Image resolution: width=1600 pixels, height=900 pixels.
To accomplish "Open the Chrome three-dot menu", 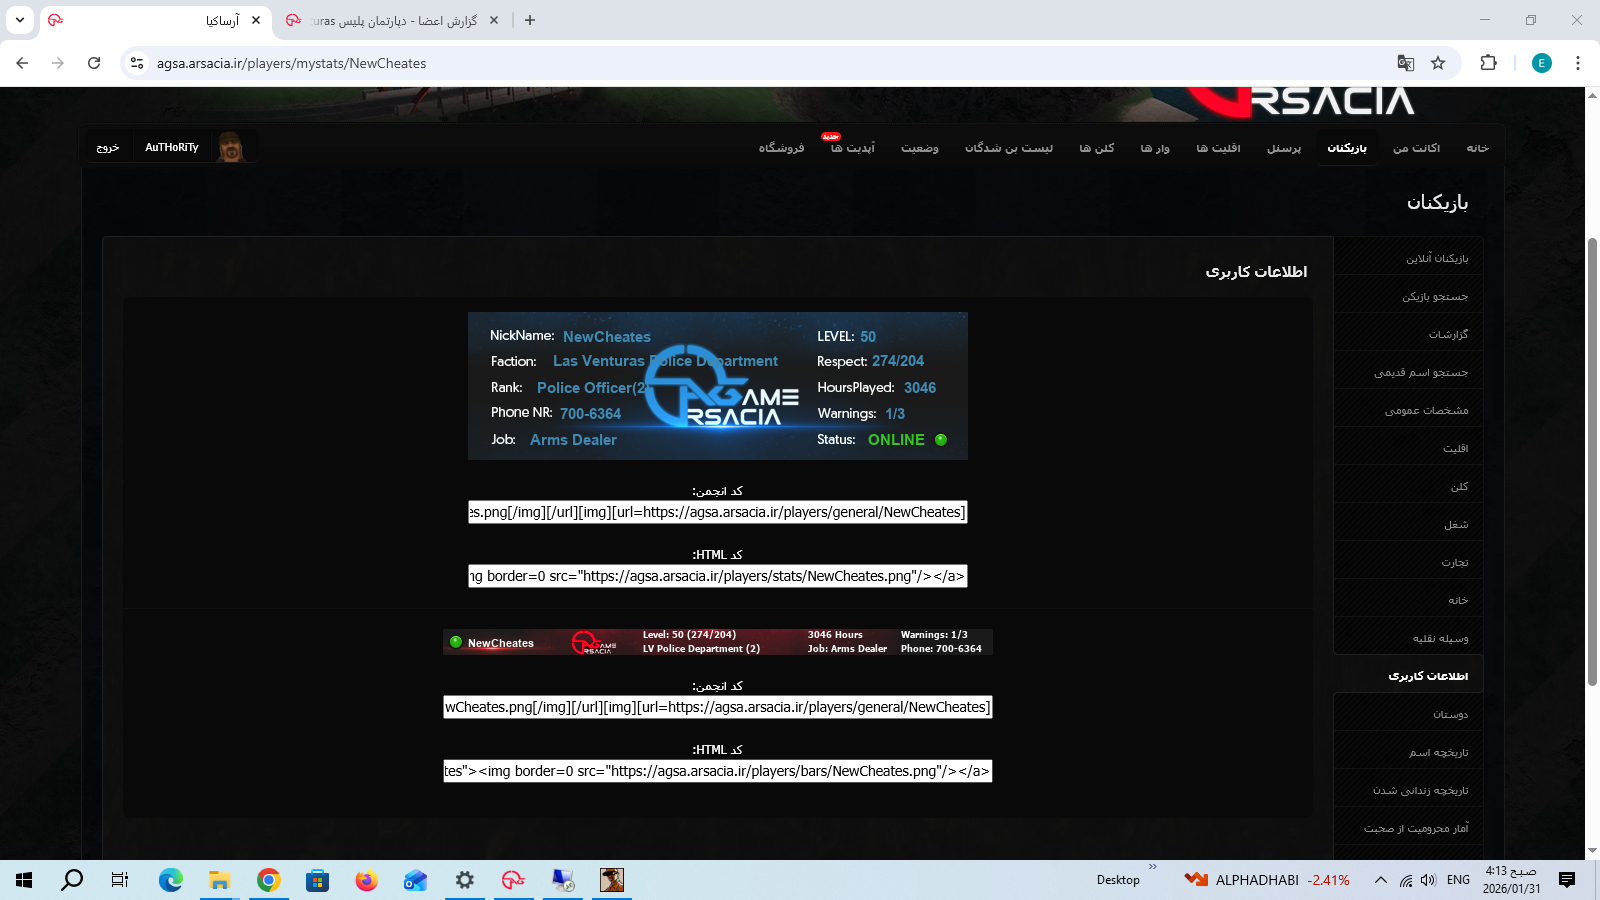I will coord(1577,63).
